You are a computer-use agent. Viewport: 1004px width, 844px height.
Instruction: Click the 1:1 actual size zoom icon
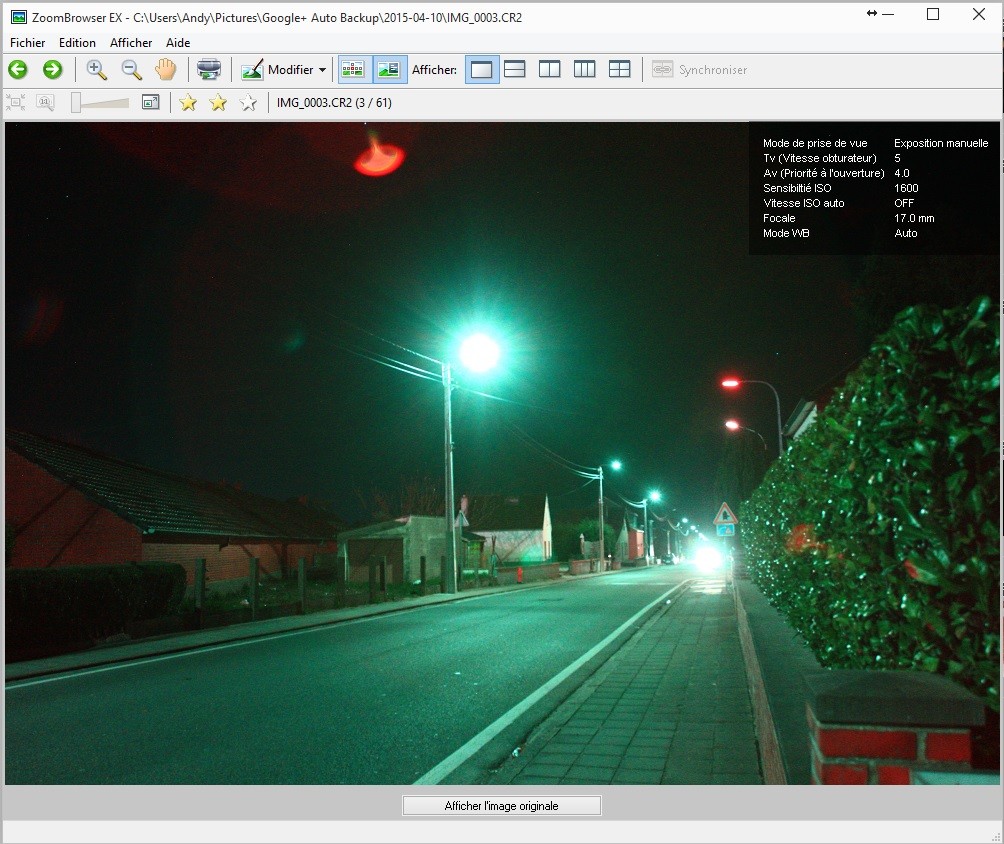(x=45, y=102)
